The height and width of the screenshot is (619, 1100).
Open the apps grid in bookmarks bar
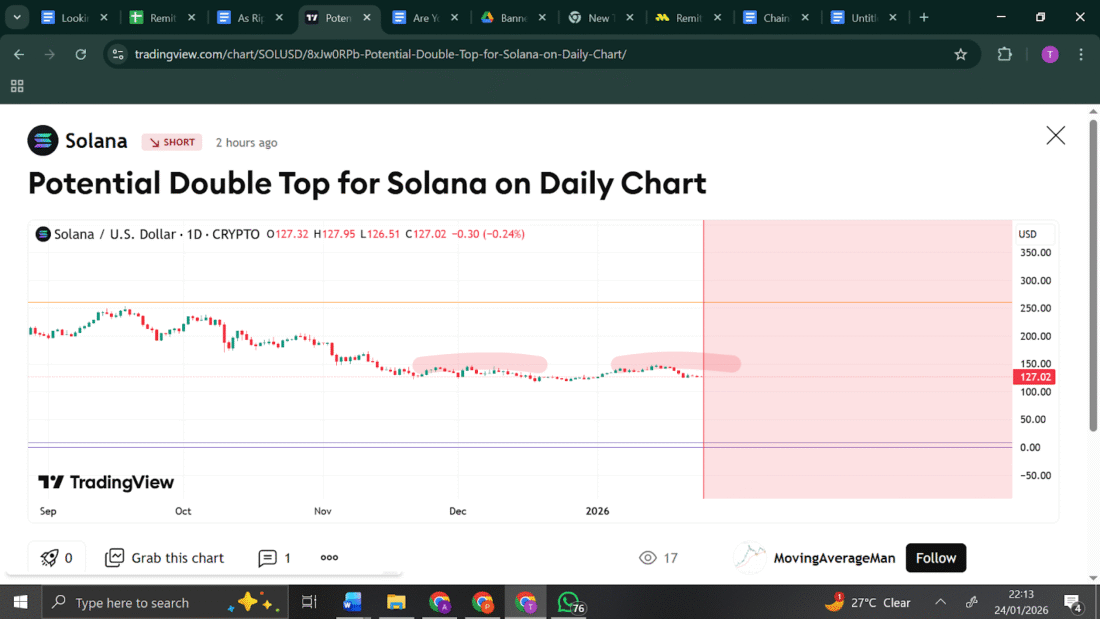coord(17,86)
